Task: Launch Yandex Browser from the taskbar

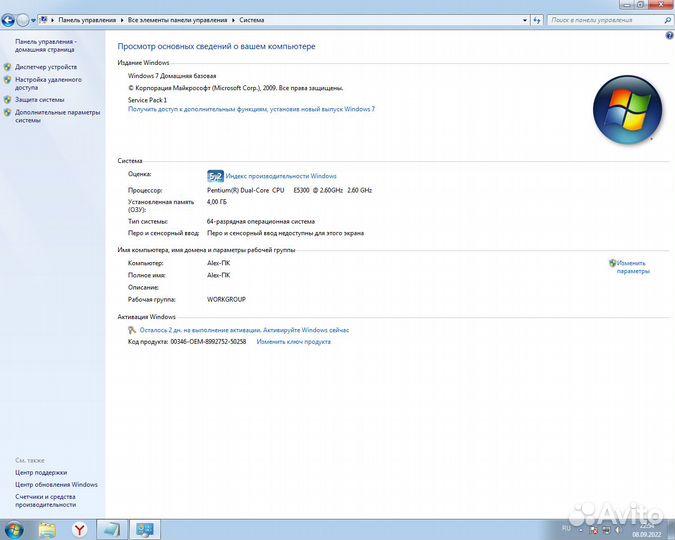Action: pos(79,529)
